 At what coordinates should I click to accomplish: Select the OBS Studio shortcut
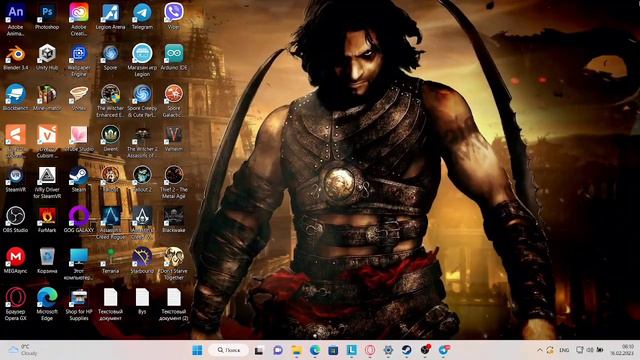click(16, 220)
